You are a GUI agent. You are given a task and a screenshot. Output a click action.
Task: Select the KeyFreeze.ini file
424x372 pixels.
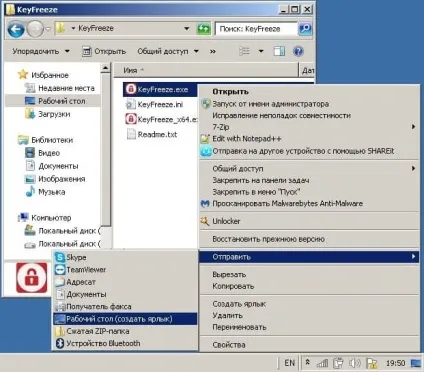154,104
